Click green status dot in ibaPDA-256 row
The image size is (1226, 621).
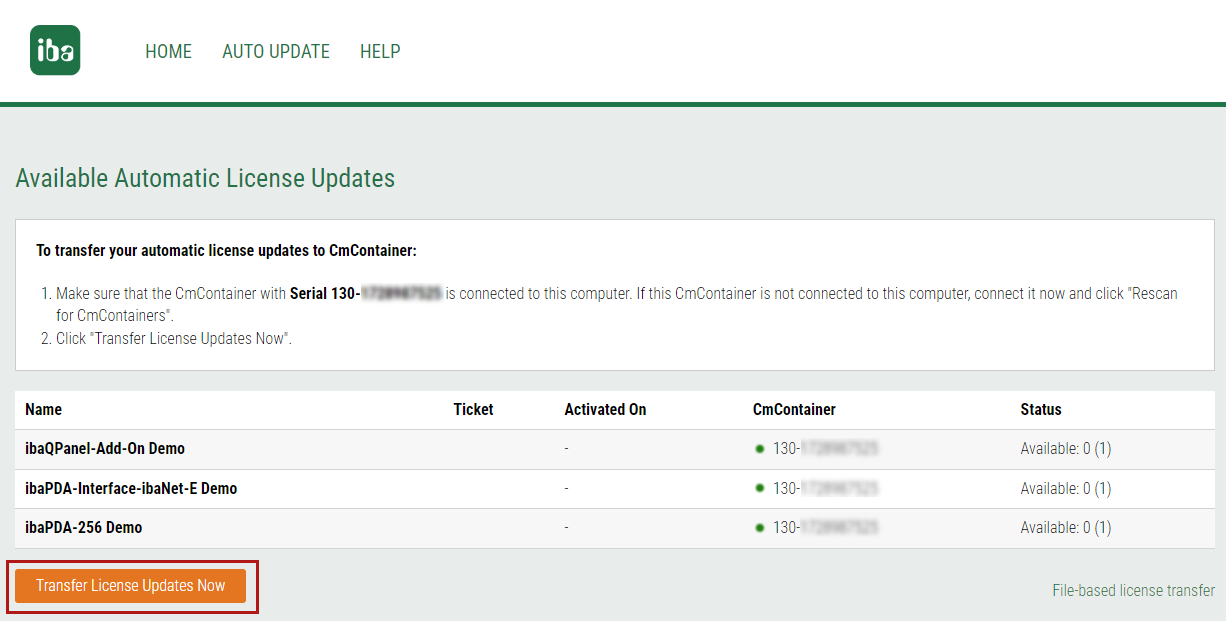760,527
